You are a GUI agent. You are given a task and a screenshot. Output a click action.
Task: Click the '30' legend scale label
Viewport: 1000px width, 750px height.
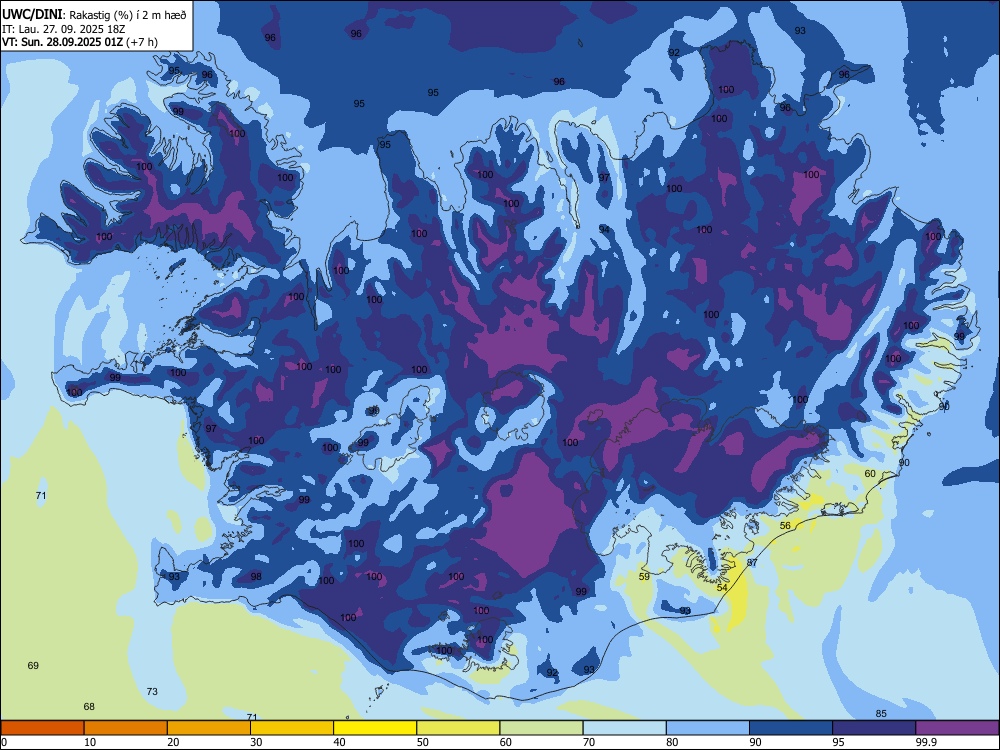point(256,742)
